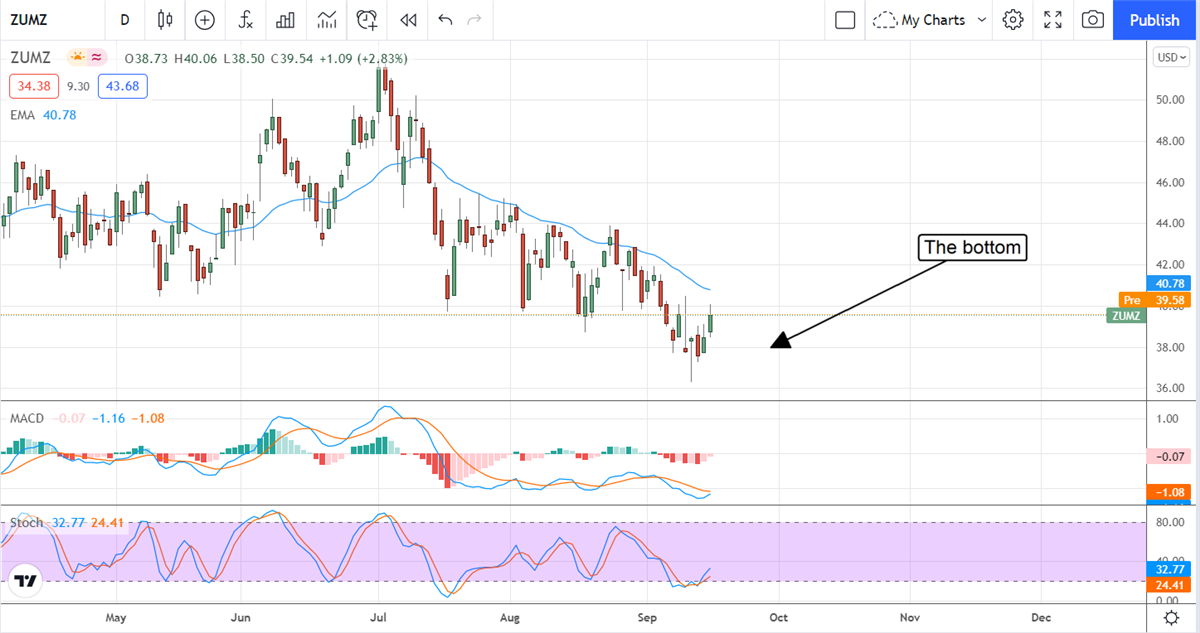Image resolution: width=1200 pixels, height=633 pixels.
Task: Open the chart settings gear below price axis
Action: click(x=1171, y=618)
